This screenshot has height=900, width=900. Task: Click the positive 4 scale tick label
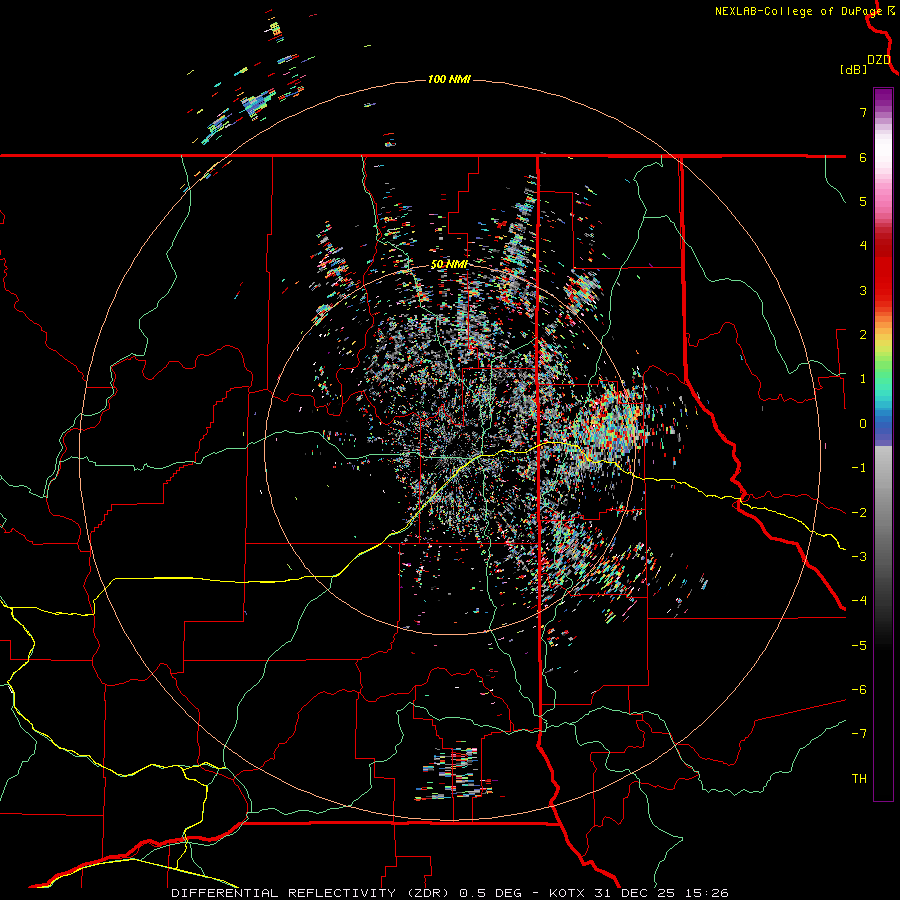(x=863, y=246)
